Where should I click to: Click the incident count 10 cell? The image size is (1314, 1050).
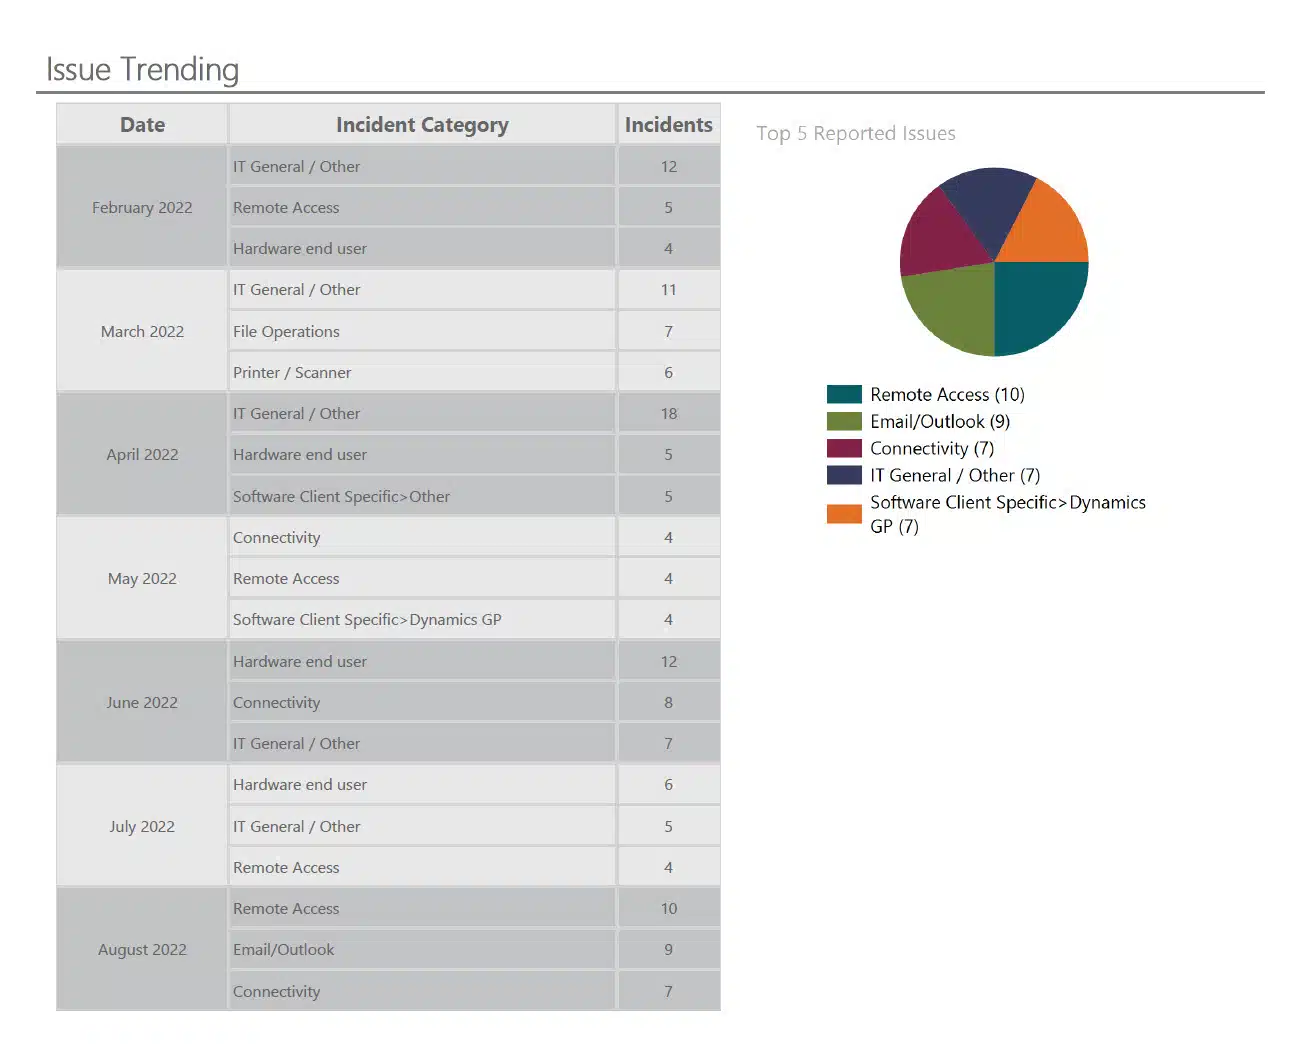[x=669, y=908]
